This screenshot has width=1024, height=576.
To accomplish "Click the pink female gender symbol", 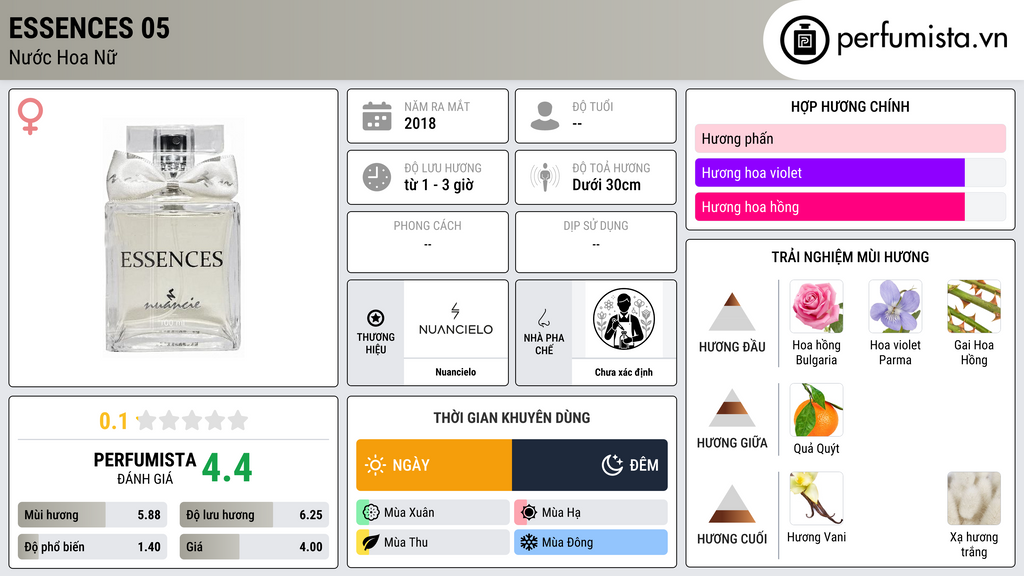I will tap(30, 116).
